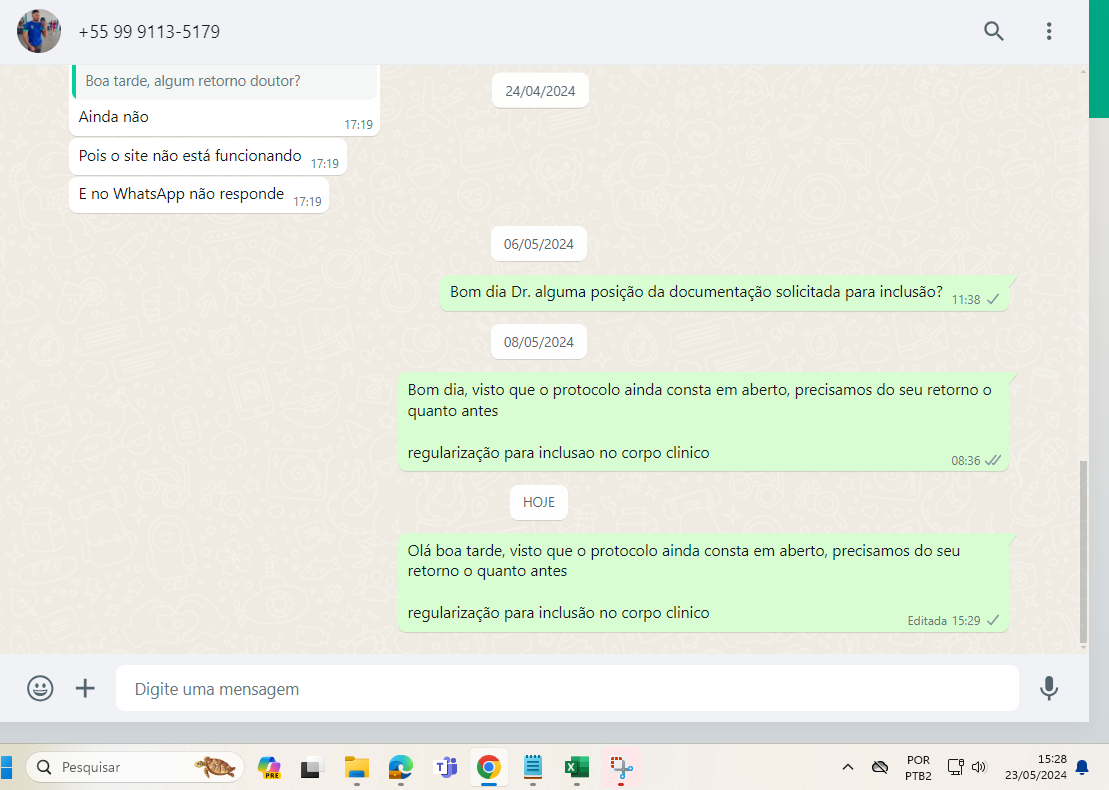Expand hidden system tray icons chevron
Image resolution: width=1109 pixels, height=790 pixels.
pos(848,767)
